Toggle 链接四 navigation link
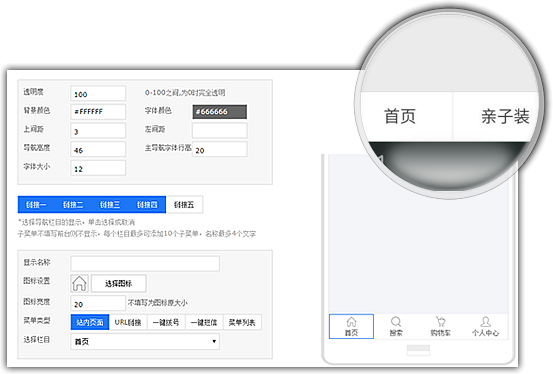 [147, 205]
